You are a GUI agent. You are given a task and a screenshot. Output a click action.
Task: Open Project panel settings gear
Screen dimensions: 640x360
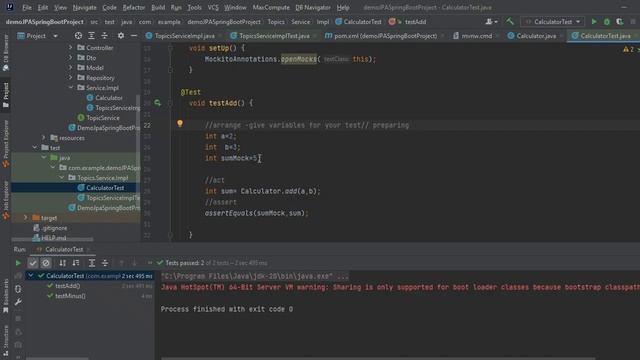[x=121, y=36]
